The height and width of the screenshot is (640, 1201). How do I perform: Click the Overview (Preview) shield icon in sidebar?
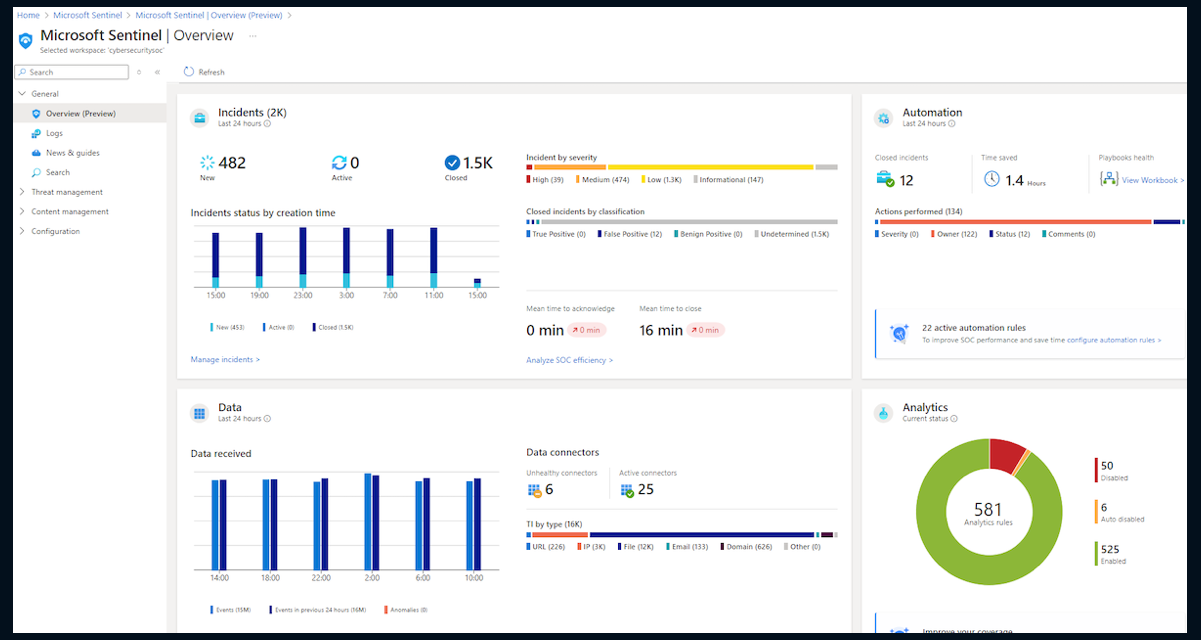click(36, 114)
